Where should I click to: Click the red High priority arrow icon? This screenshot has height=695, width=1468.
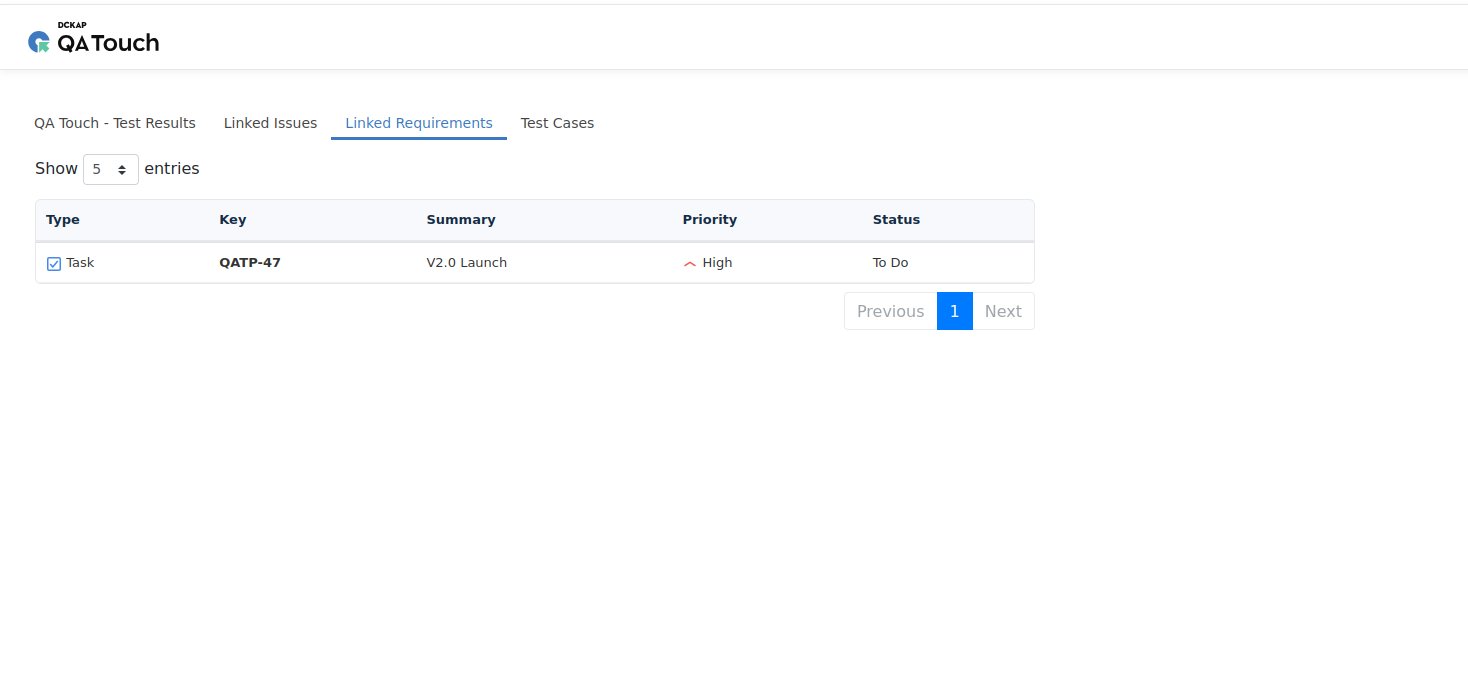(690, 264)
